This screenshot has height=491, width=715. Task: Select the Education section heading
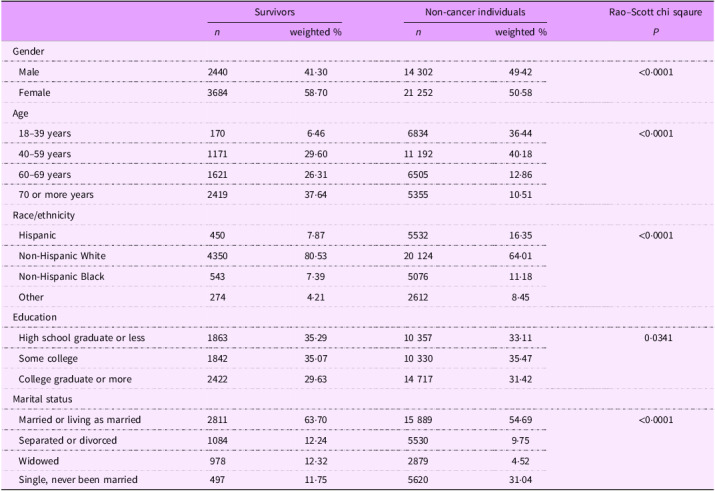pyautogui.click(x=36, y=315)
